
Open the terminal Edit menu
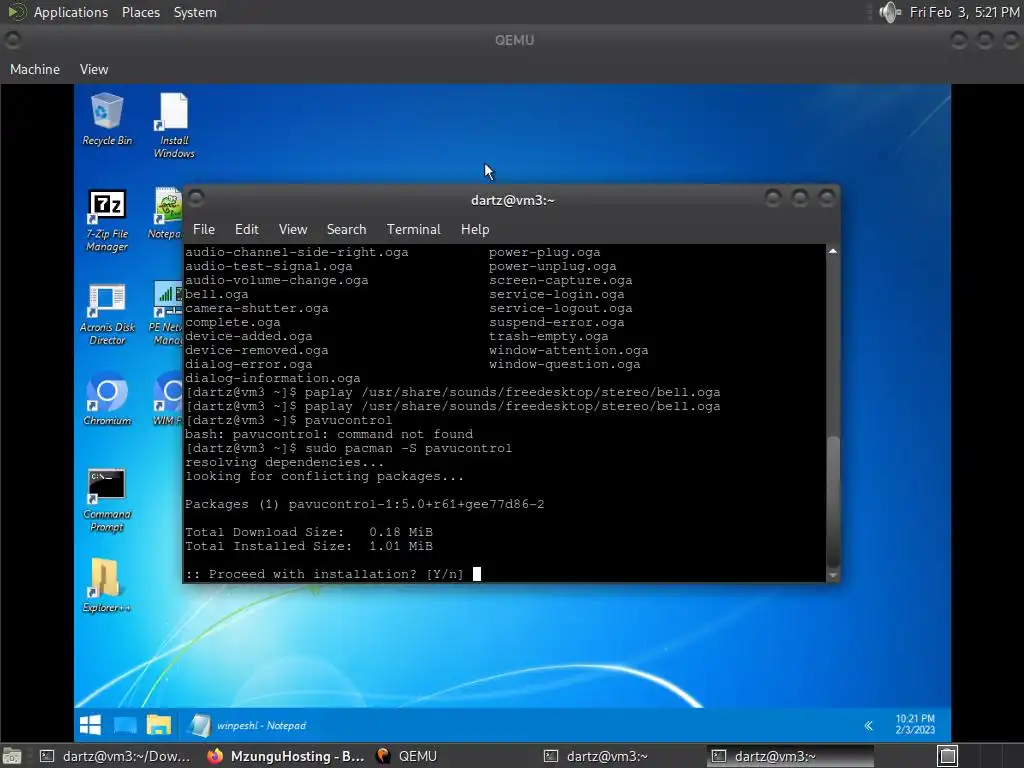pyautogui.click(x=247, y=229)
